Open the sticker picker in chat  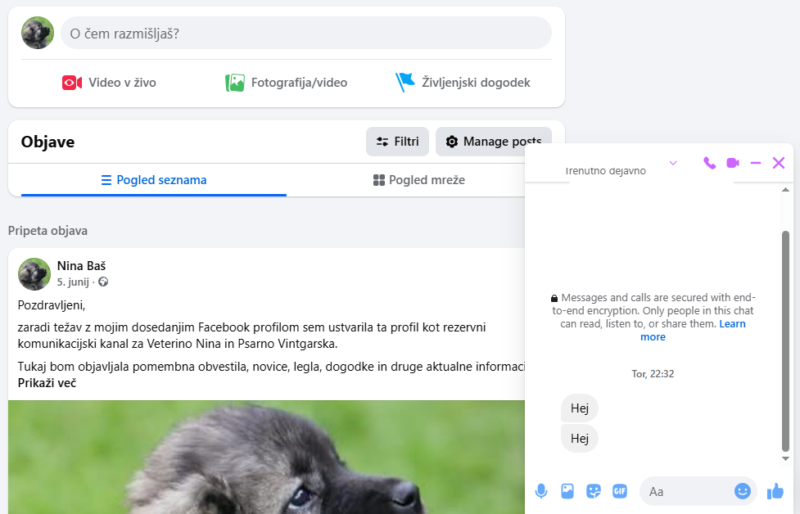[593, 491]
